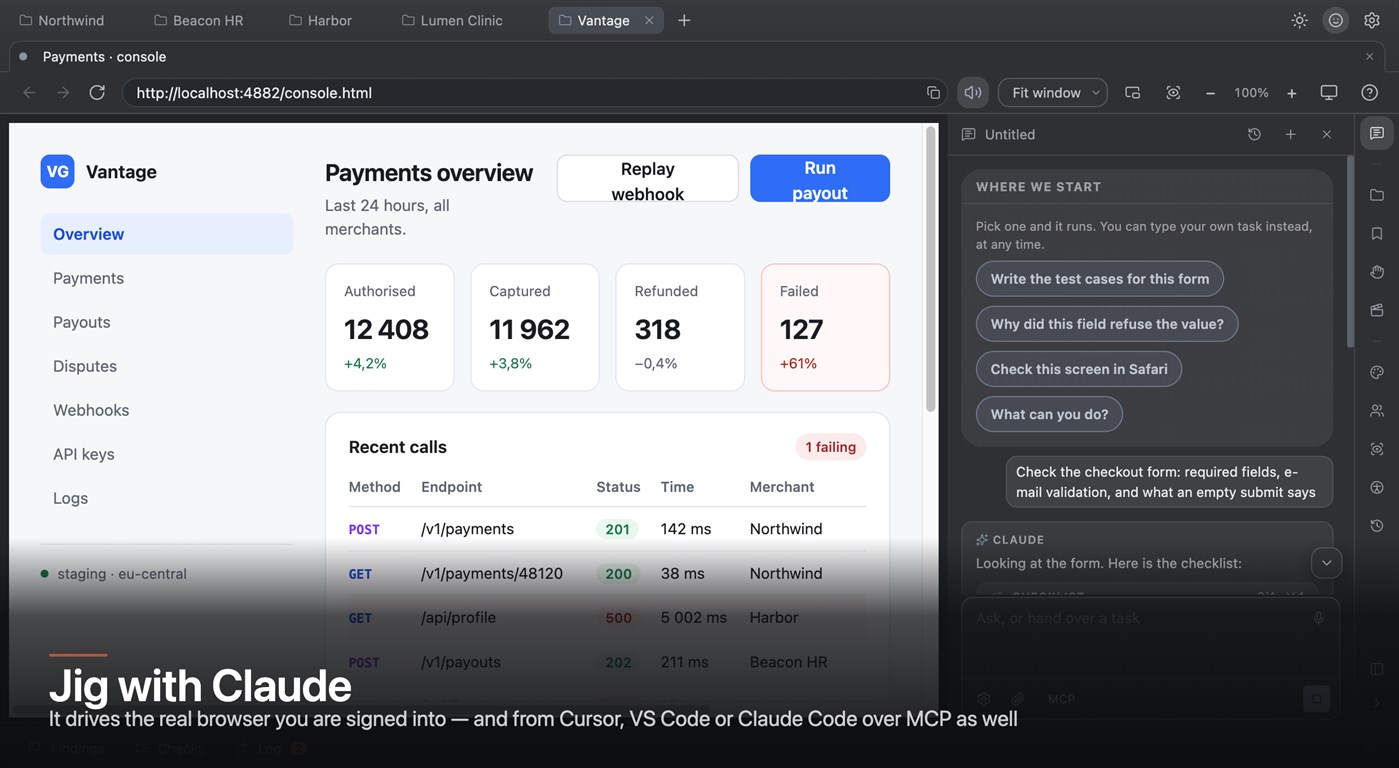Switch to the Beacon HR project tab

pos(198,20)
